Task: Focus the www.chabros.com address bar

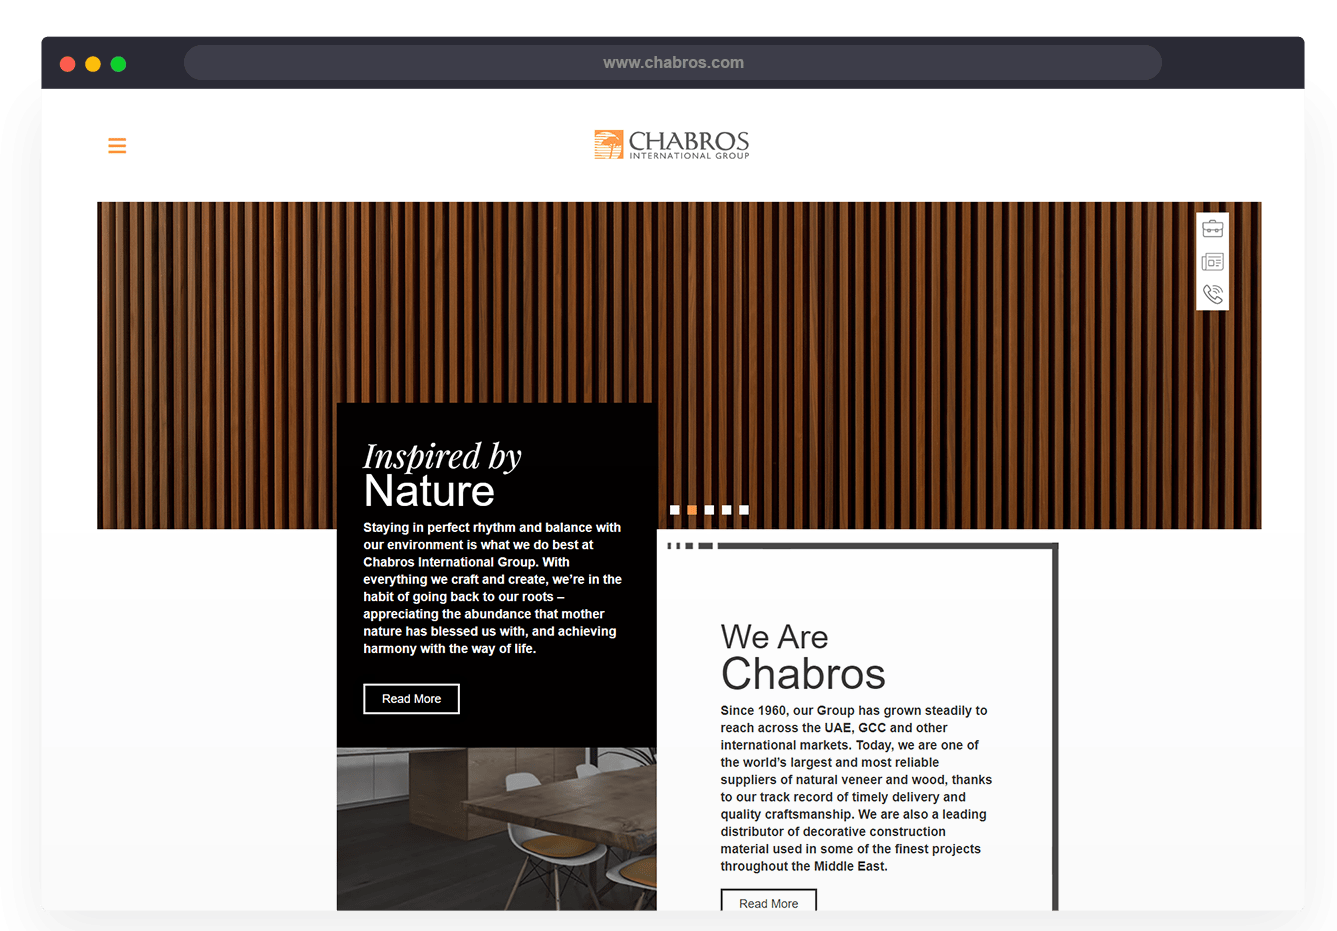Action: coord(672,63)
